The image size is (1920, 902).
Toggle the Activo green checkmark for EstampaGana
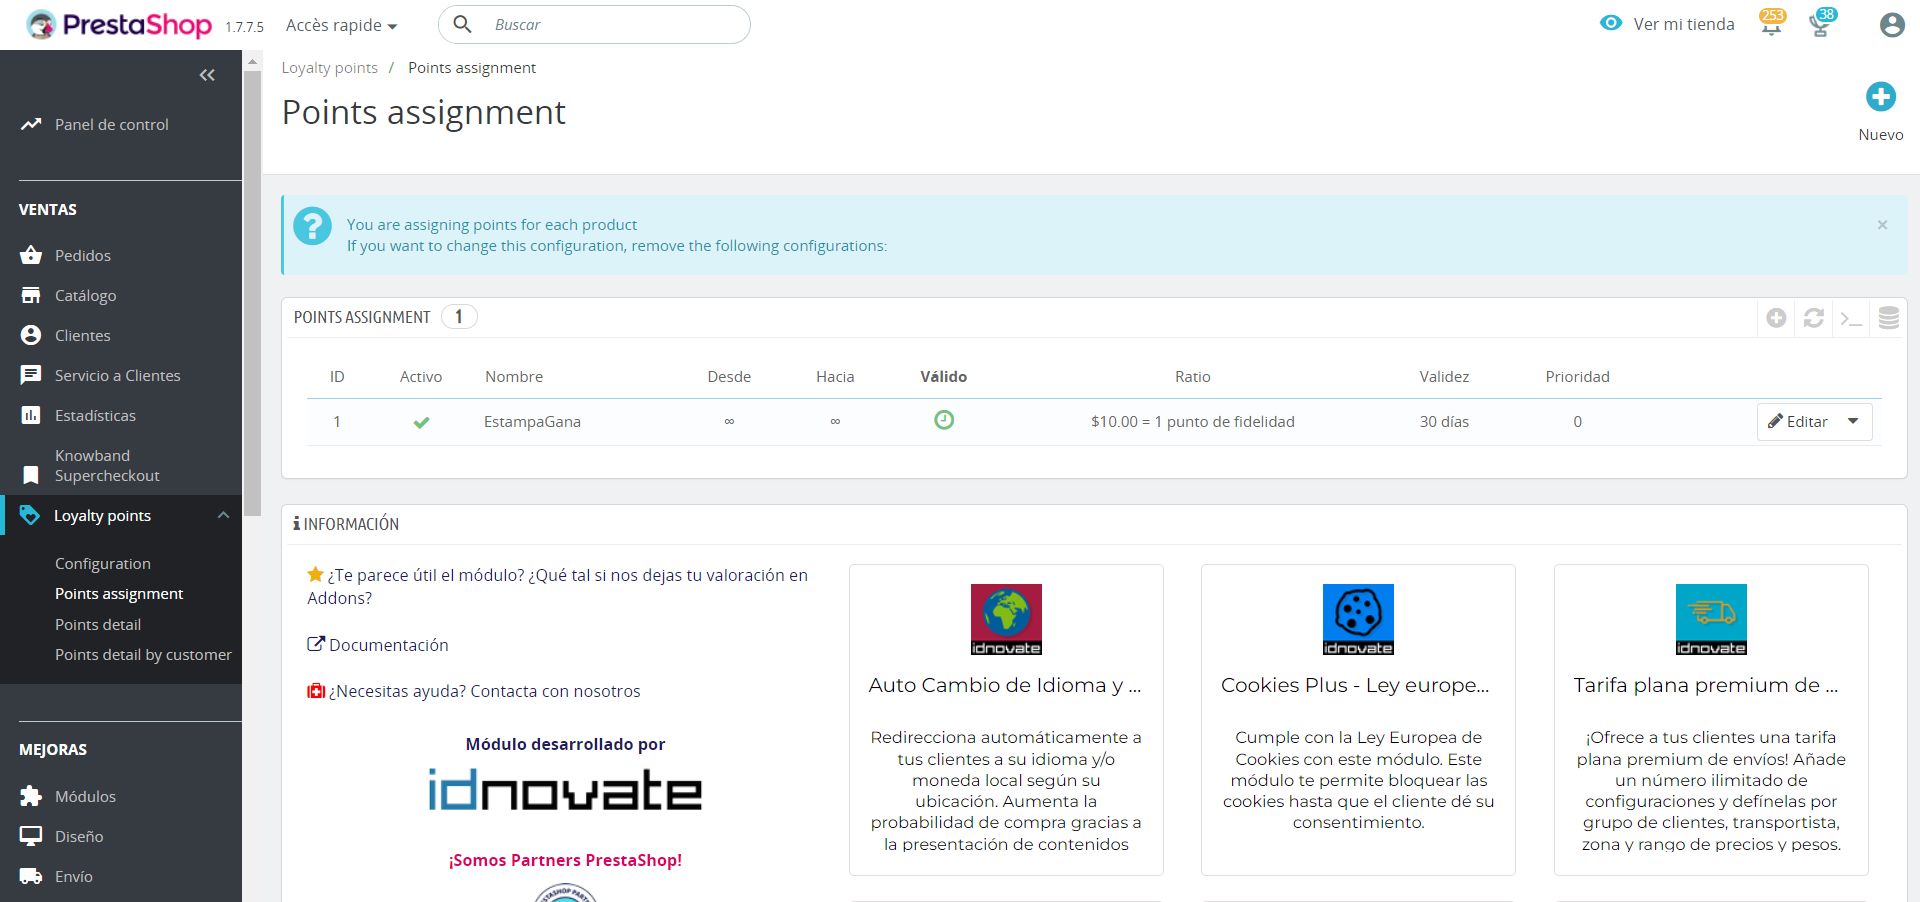click(x=421, y=422)
